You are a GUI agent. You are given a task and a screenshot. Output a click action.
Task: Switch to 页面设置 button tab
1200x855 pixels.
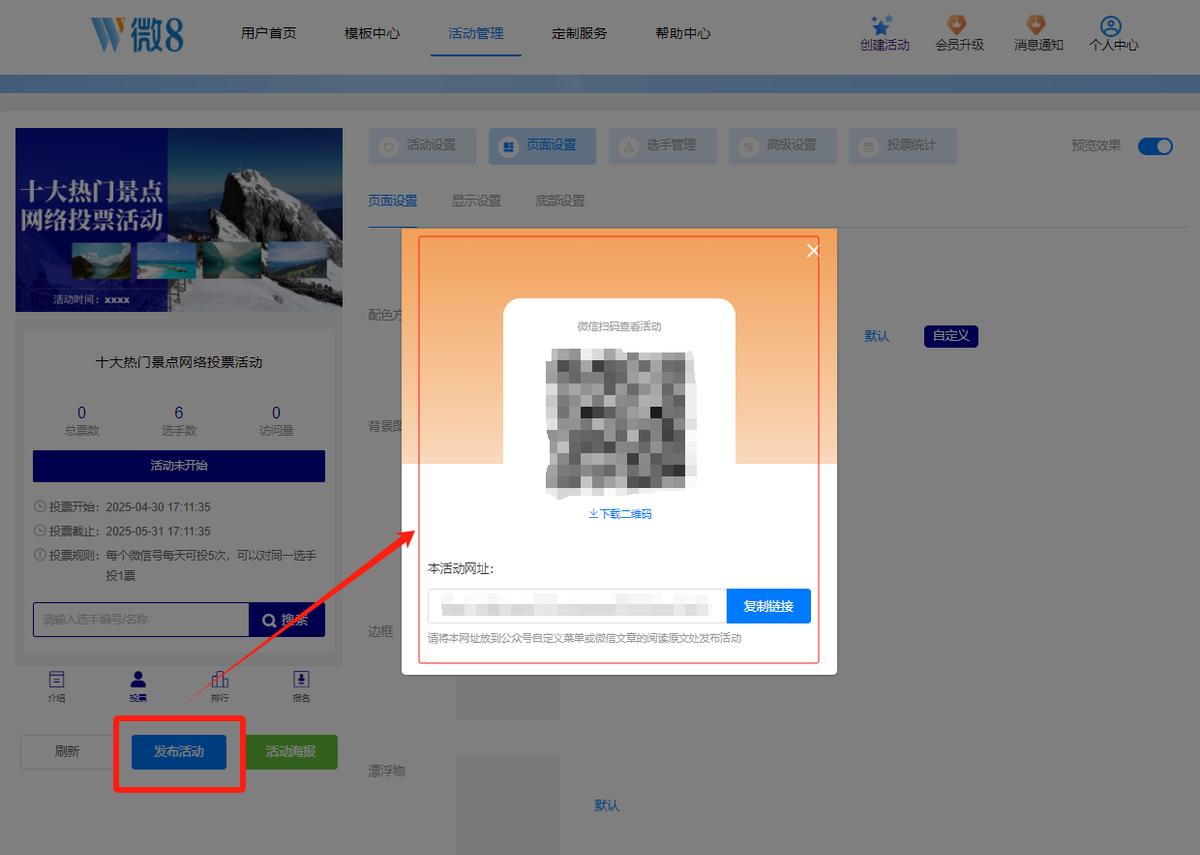coord(542,146)
